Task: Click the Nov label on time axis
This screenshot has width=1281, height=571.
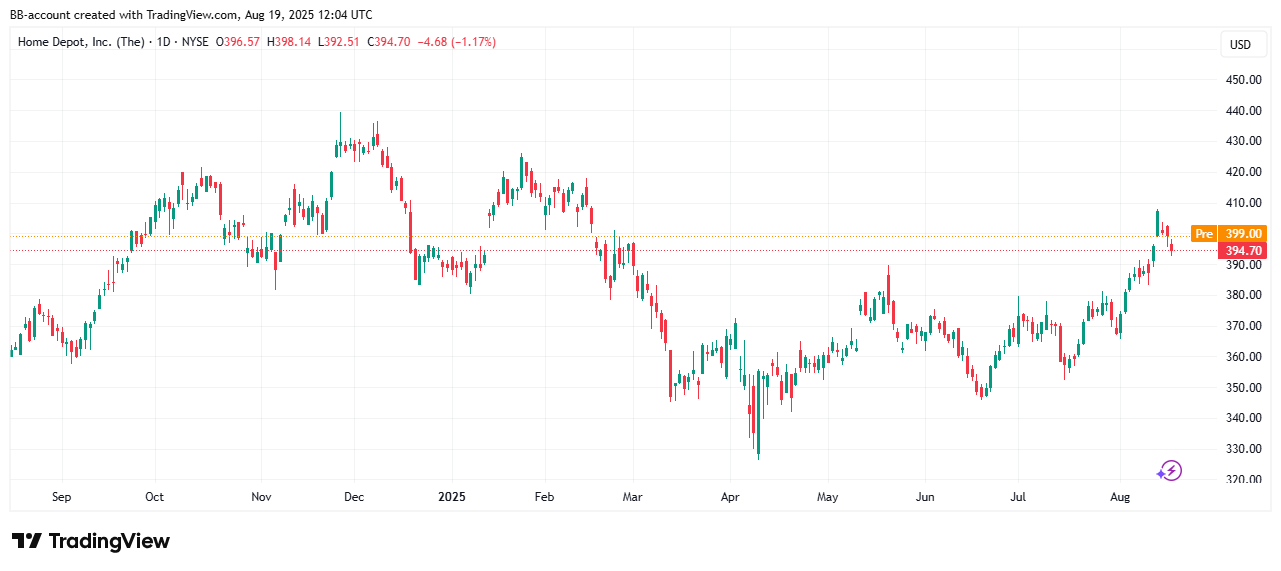Action: [x=261, y=497]
